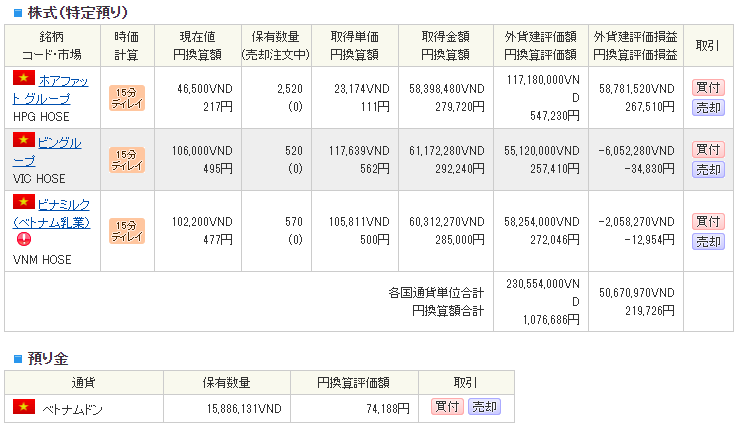
Task: Click 売却 button for ベトナムドン deposit
Action: (484, 407)
